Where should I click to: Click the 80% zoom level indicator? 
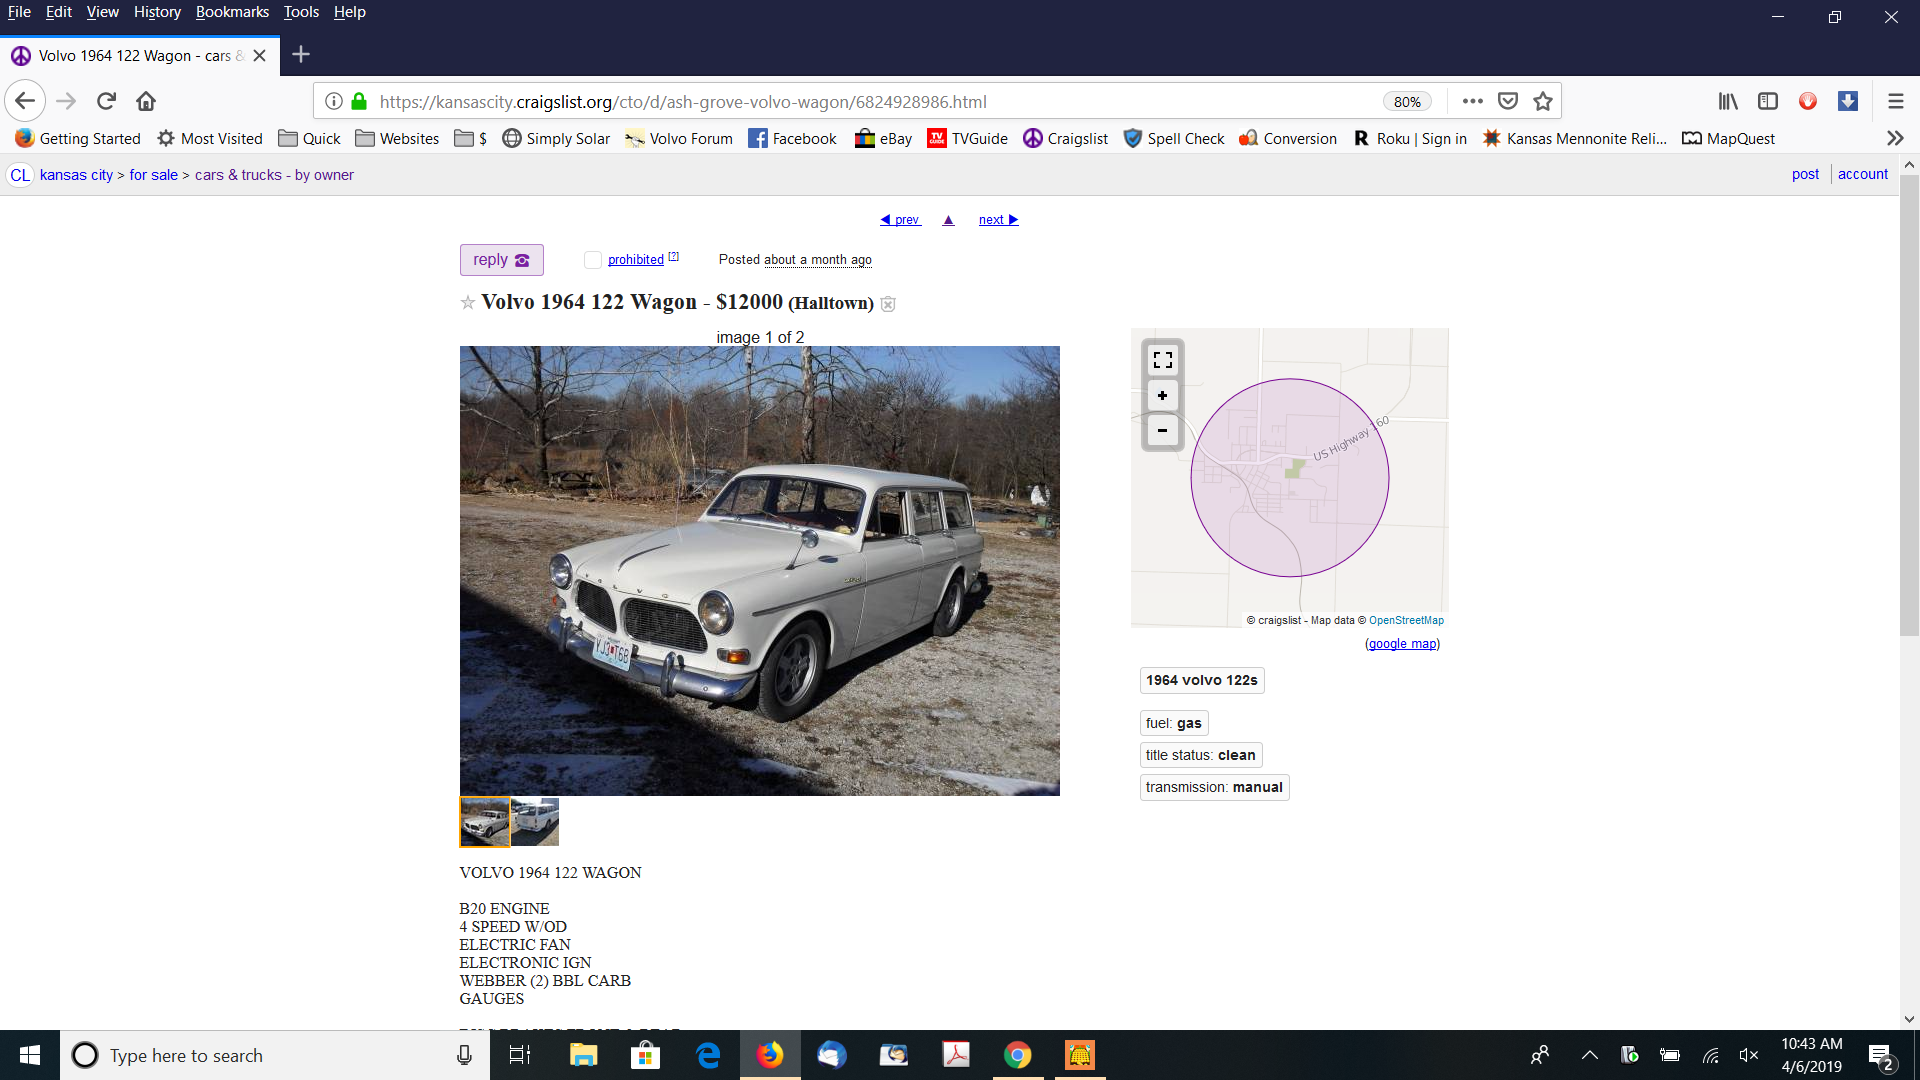(1407, 102)
